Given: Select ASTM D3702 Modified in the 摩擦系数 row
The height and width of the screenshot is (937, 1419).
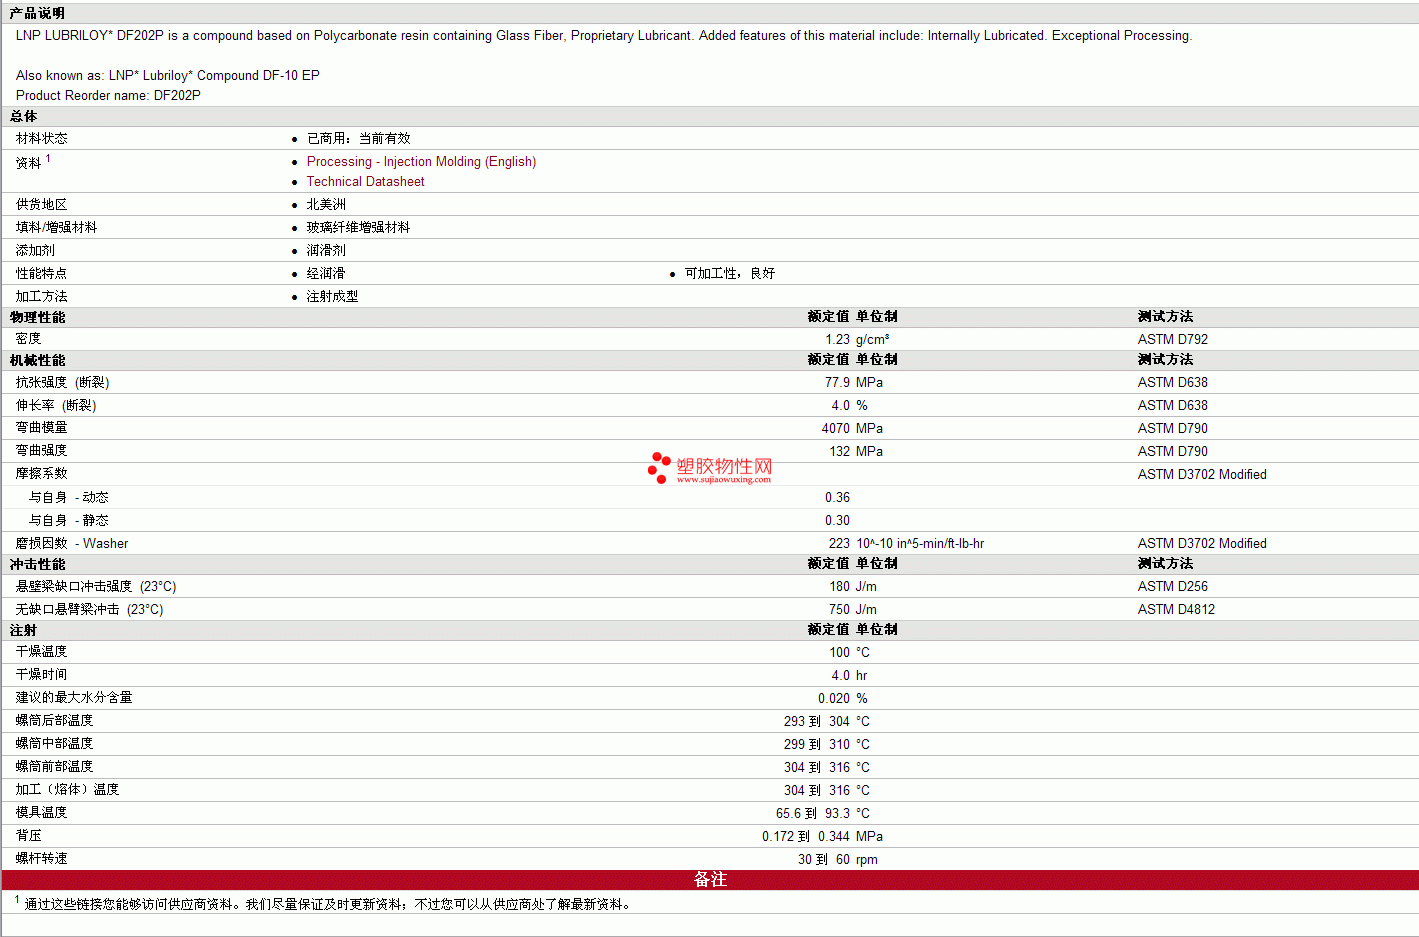Looking at the screenshot, I should point(1202,475).
